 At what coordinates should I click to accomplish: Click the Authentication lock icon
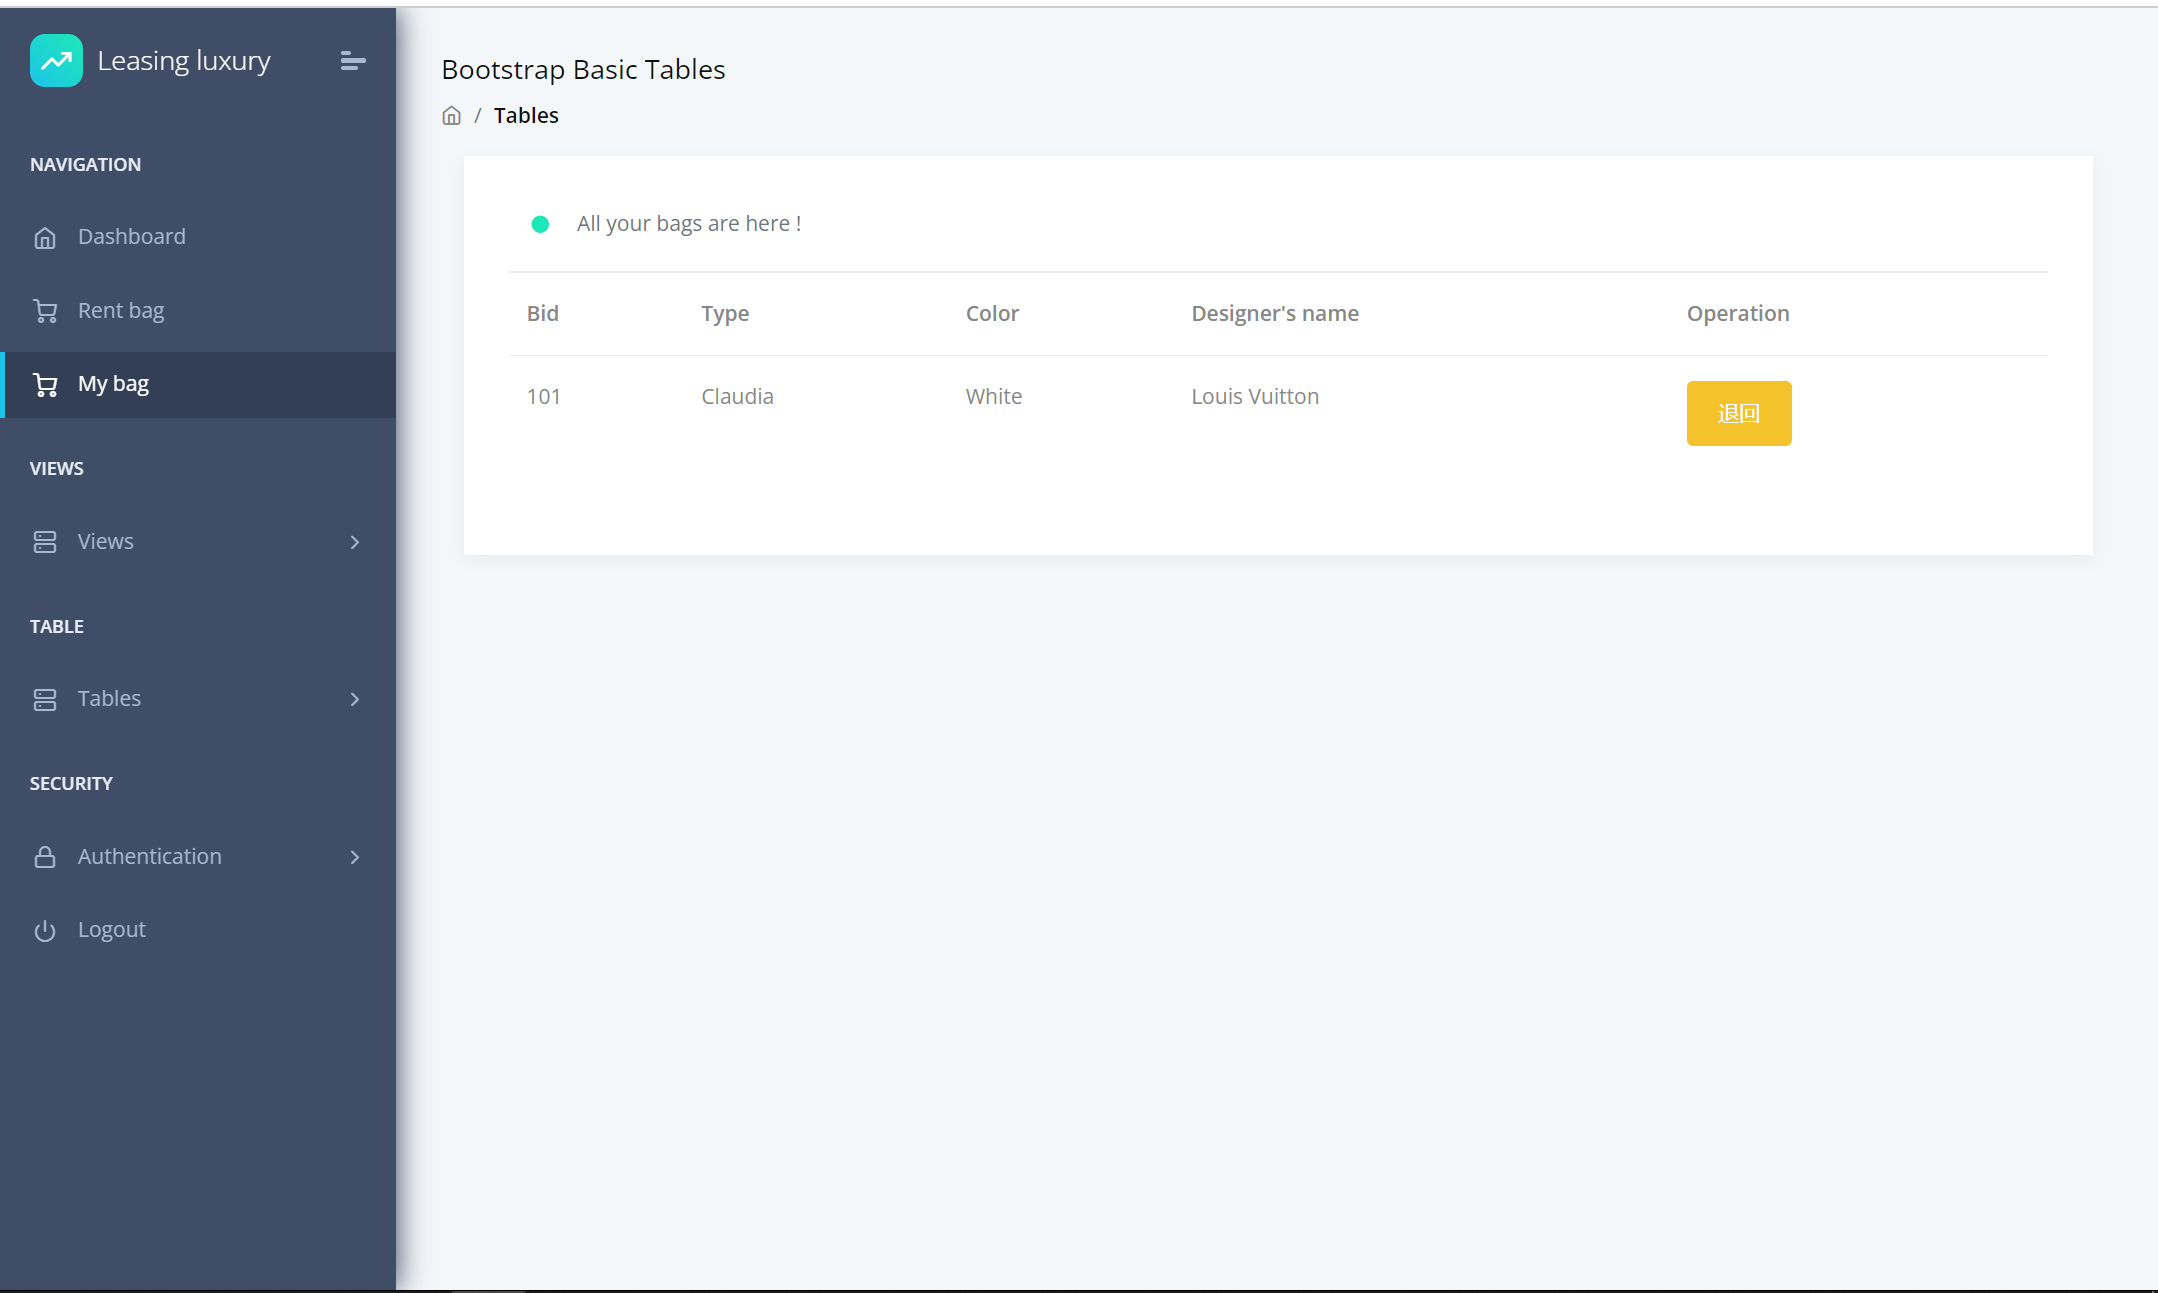45,857
